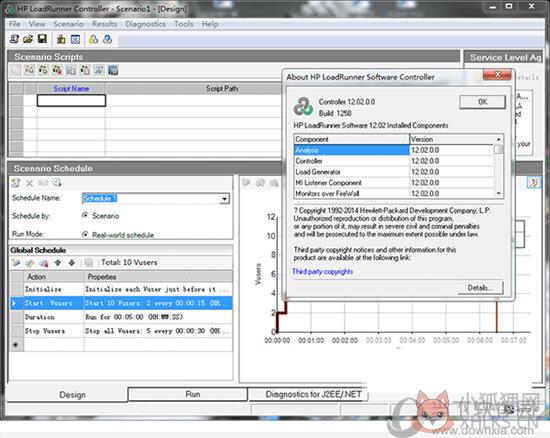The image size is (550, 438).
Task: Open the Diagnostics menu
Action: click(x=145, y=24)
